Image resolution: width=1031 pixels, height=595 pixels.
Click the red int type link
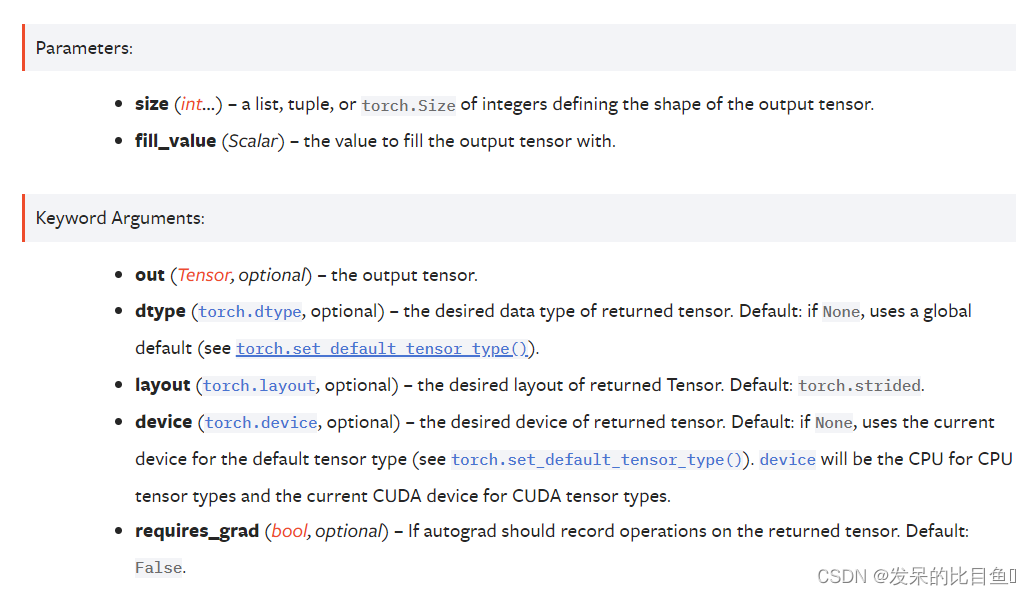click(191, 104)
